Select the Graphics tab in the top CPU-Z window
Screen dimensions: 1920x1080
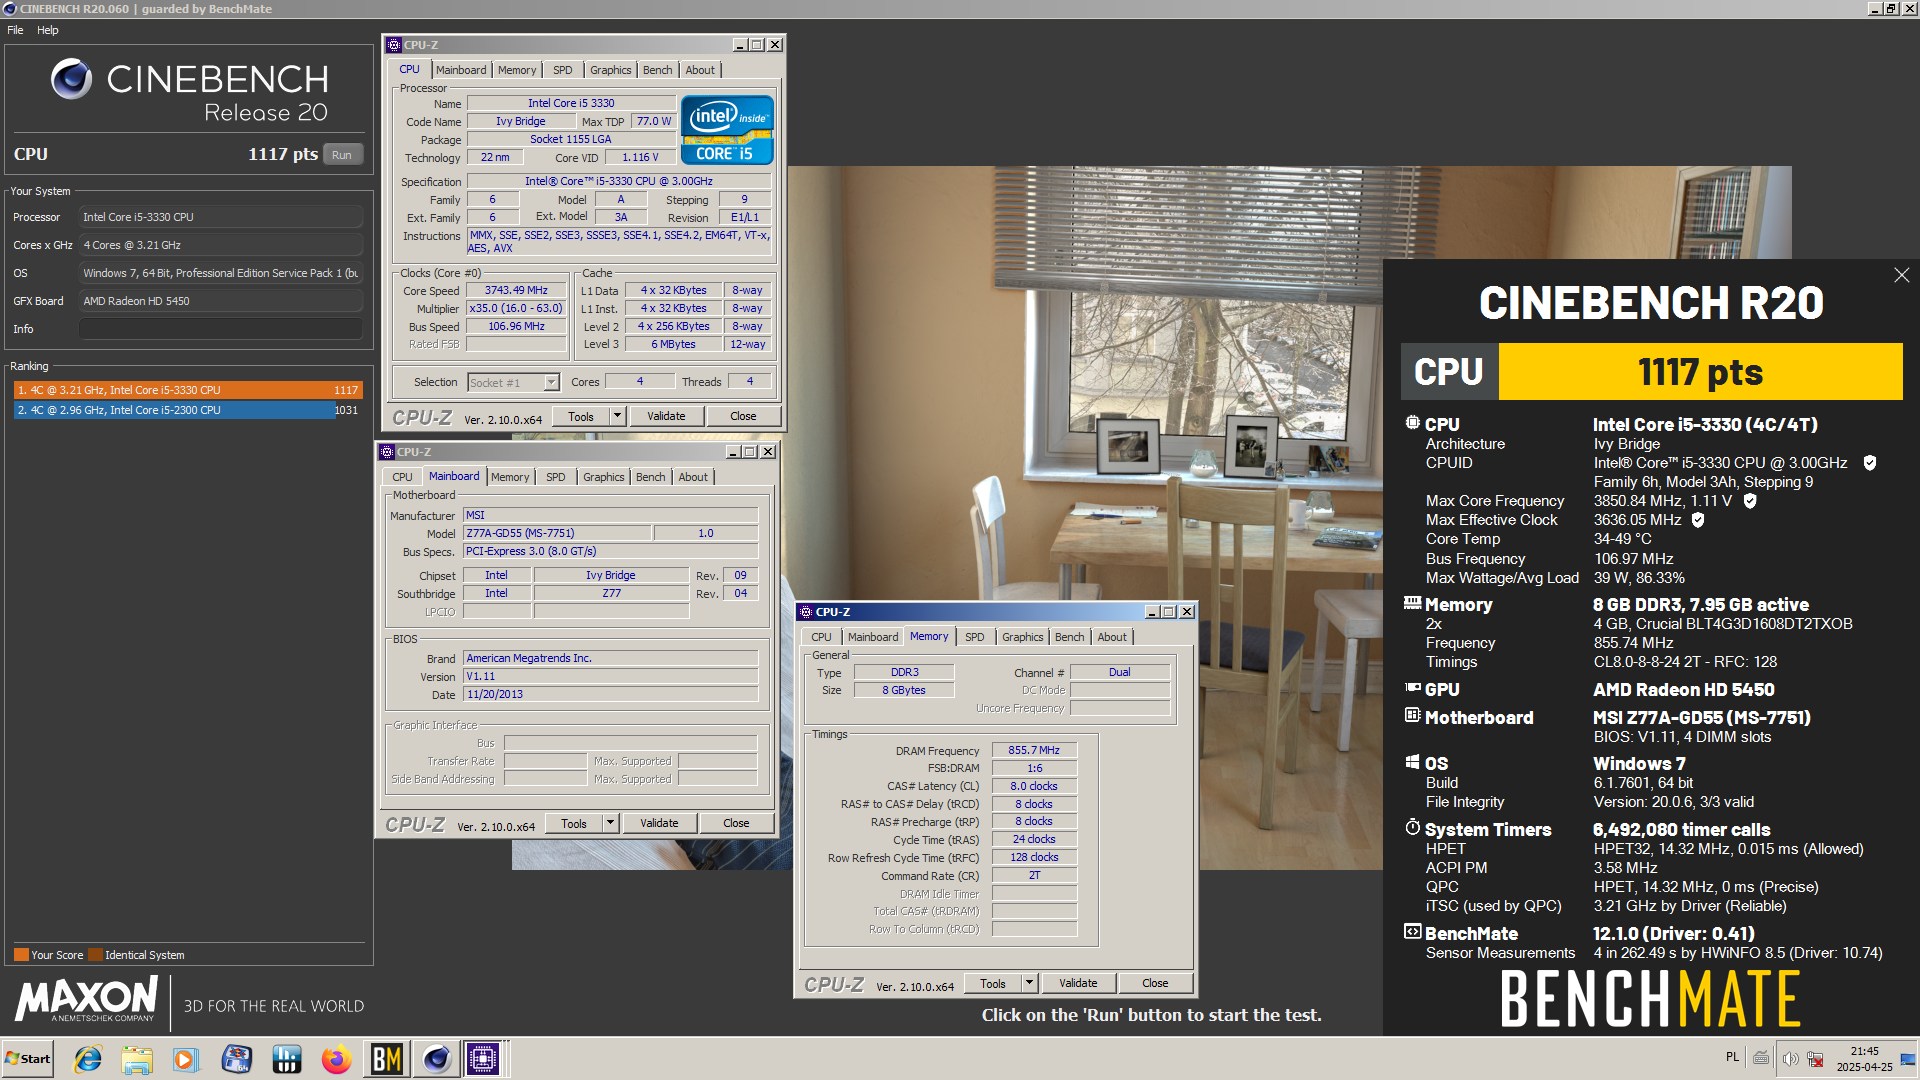610,70
